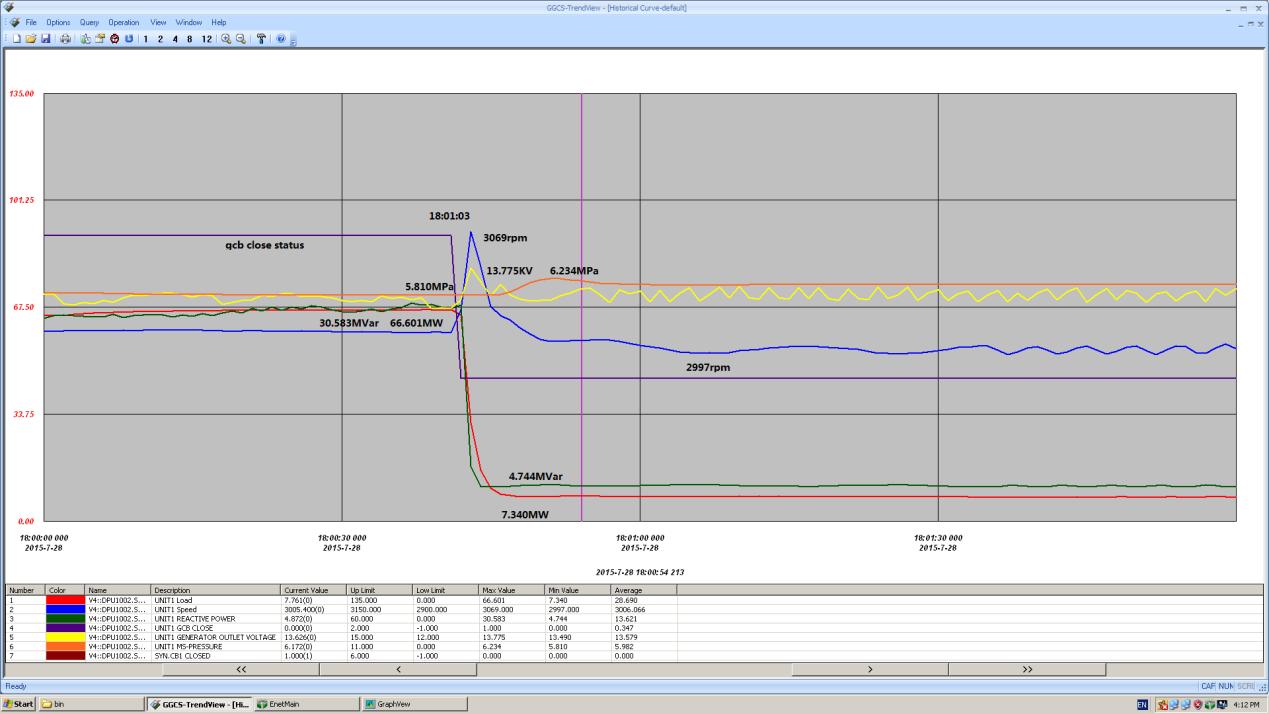Select the UNIT1 Load description cell
This screenshot has width=1269, height=714.
point(215,600)
